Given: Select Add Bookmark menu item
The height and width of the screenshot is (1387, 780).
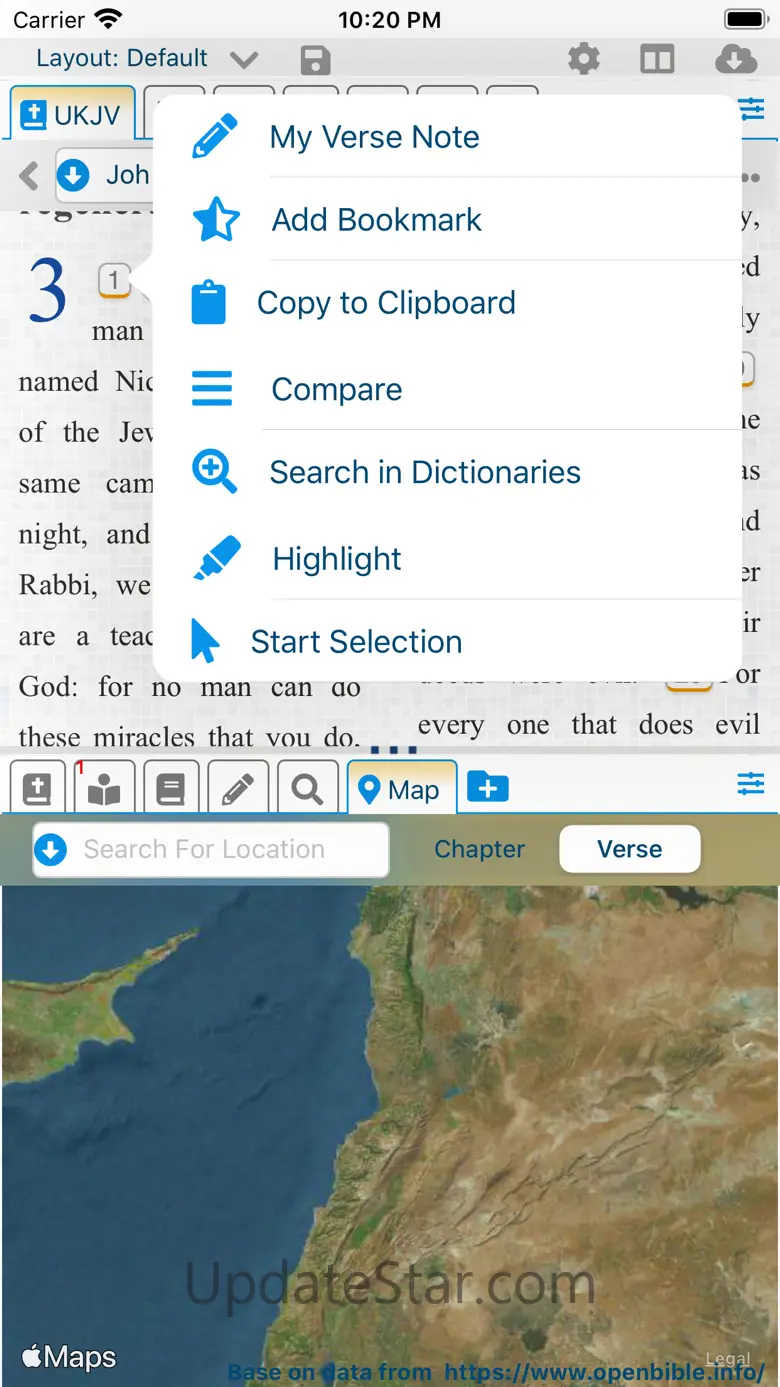Looking at the screenshot, I should point(376,220).
